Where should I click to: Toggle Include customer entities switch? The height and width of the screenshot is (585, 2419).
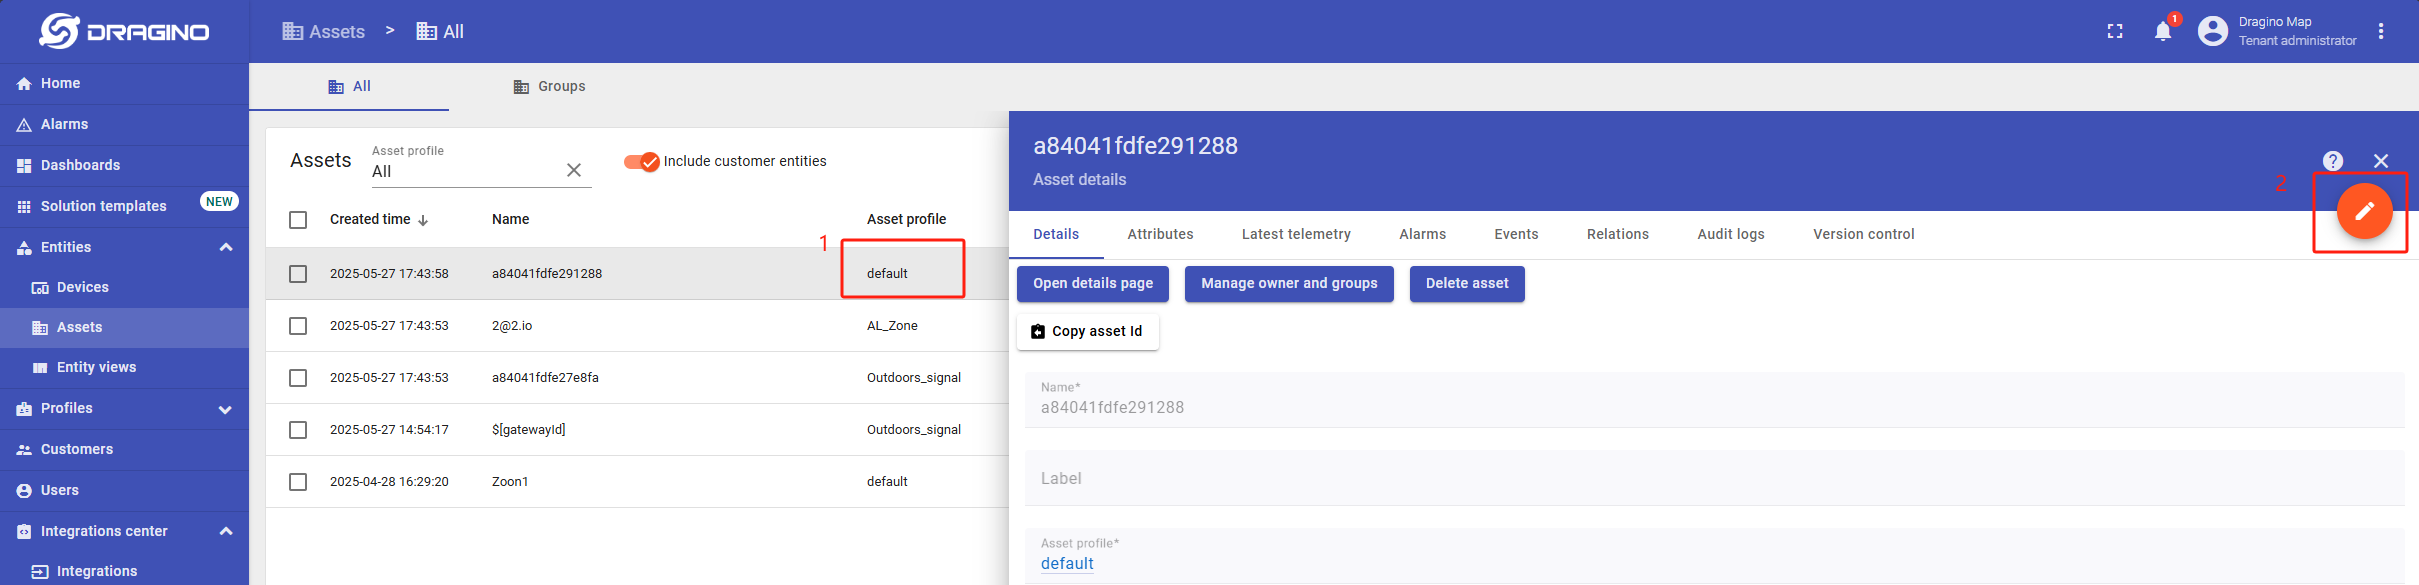pyautogui.click(x=642, y=161)
